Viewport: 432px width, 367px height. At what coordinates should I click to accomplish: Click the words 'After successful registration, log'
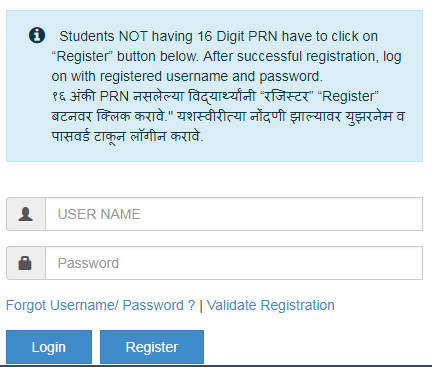coord(302,56)
